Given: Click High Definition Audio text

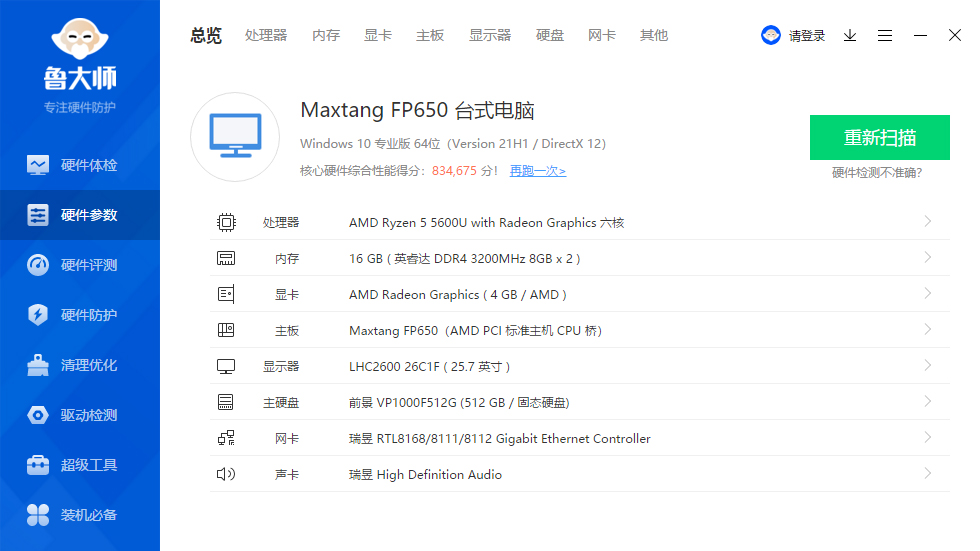Looking at the screenshot, I should [425, 475].
